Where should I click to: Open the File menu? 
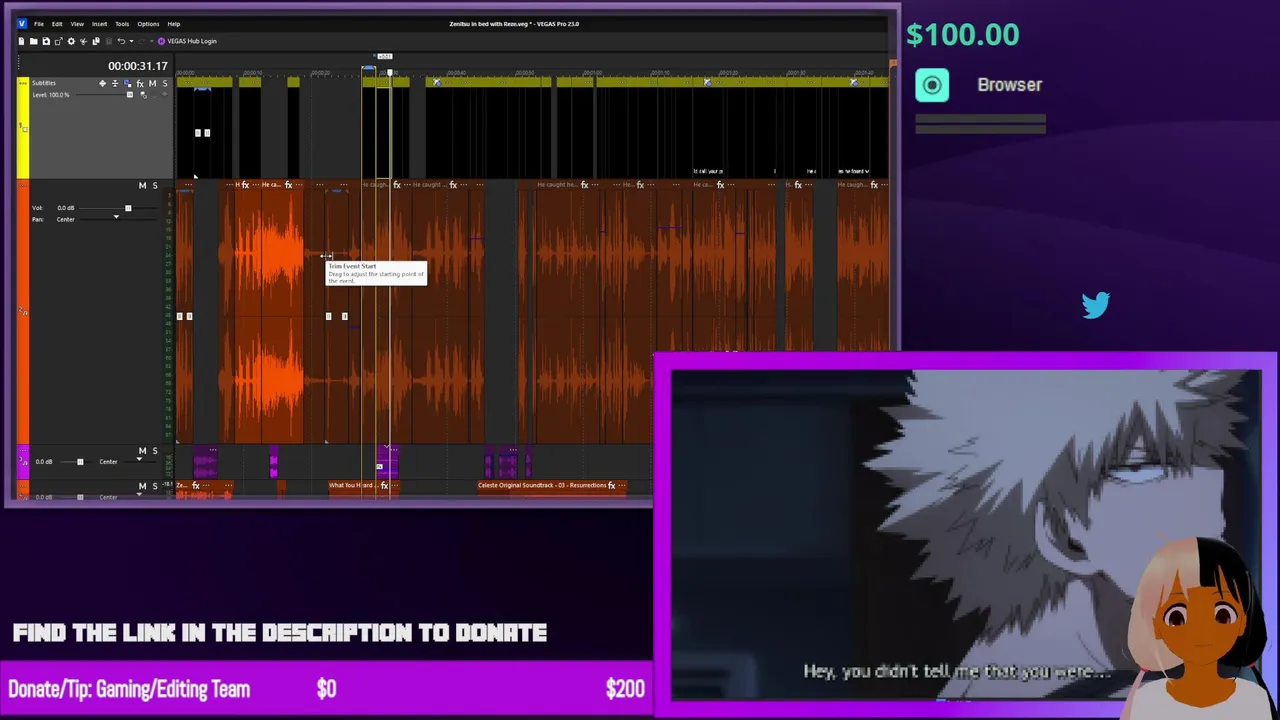click(39, 23)
